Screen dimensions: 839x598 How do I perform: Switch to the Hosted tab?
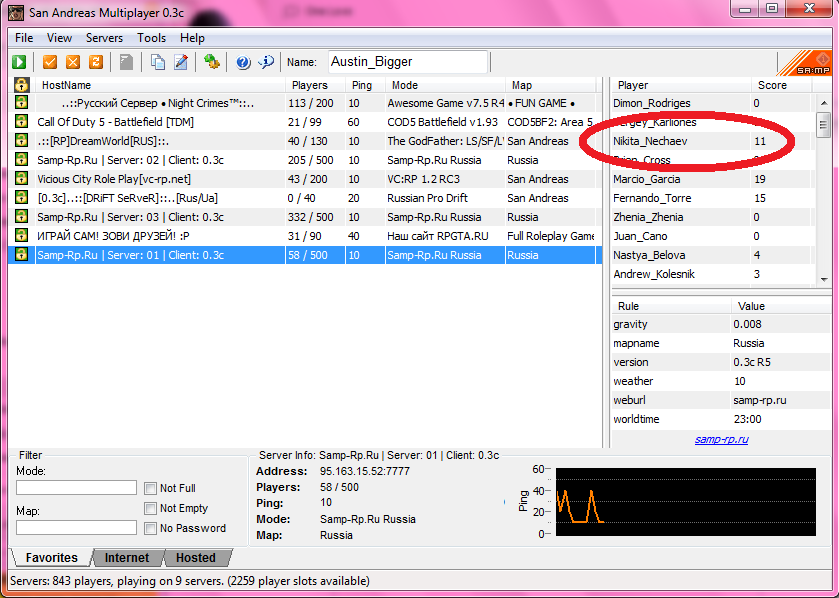(x=196, y=558)
